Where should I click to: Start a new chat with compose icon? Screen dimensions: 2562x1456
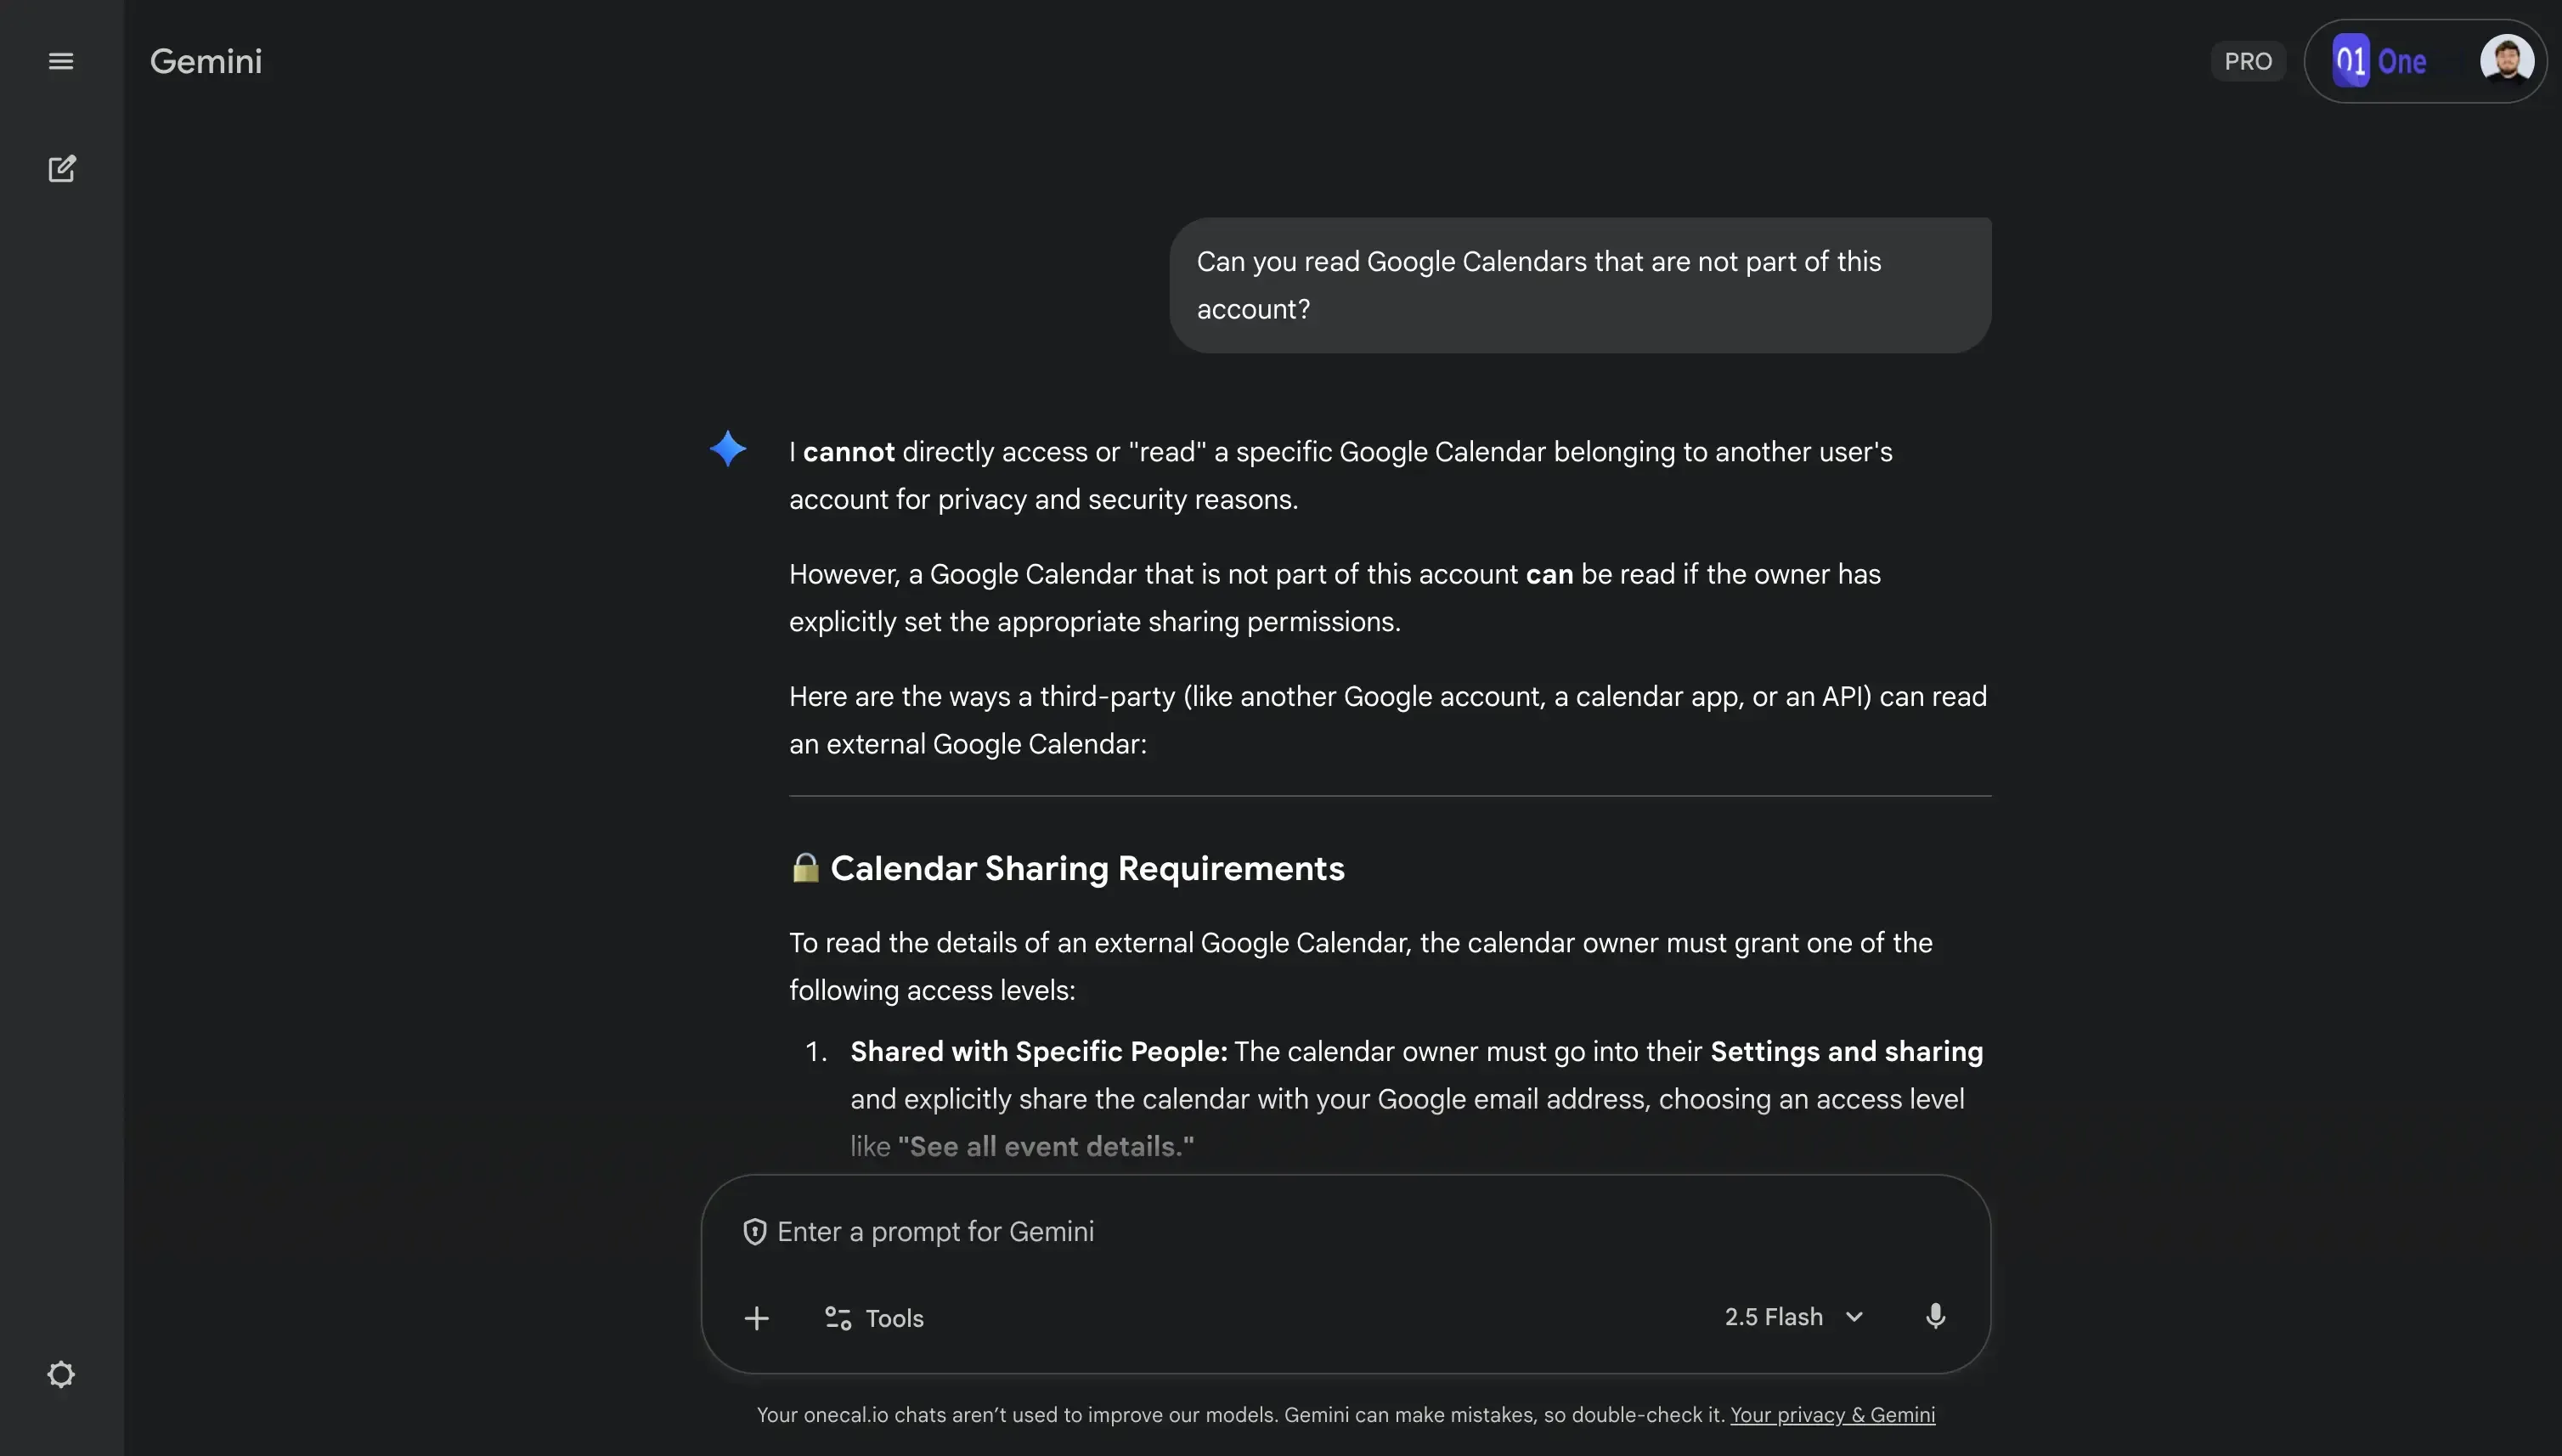(61, 168)
